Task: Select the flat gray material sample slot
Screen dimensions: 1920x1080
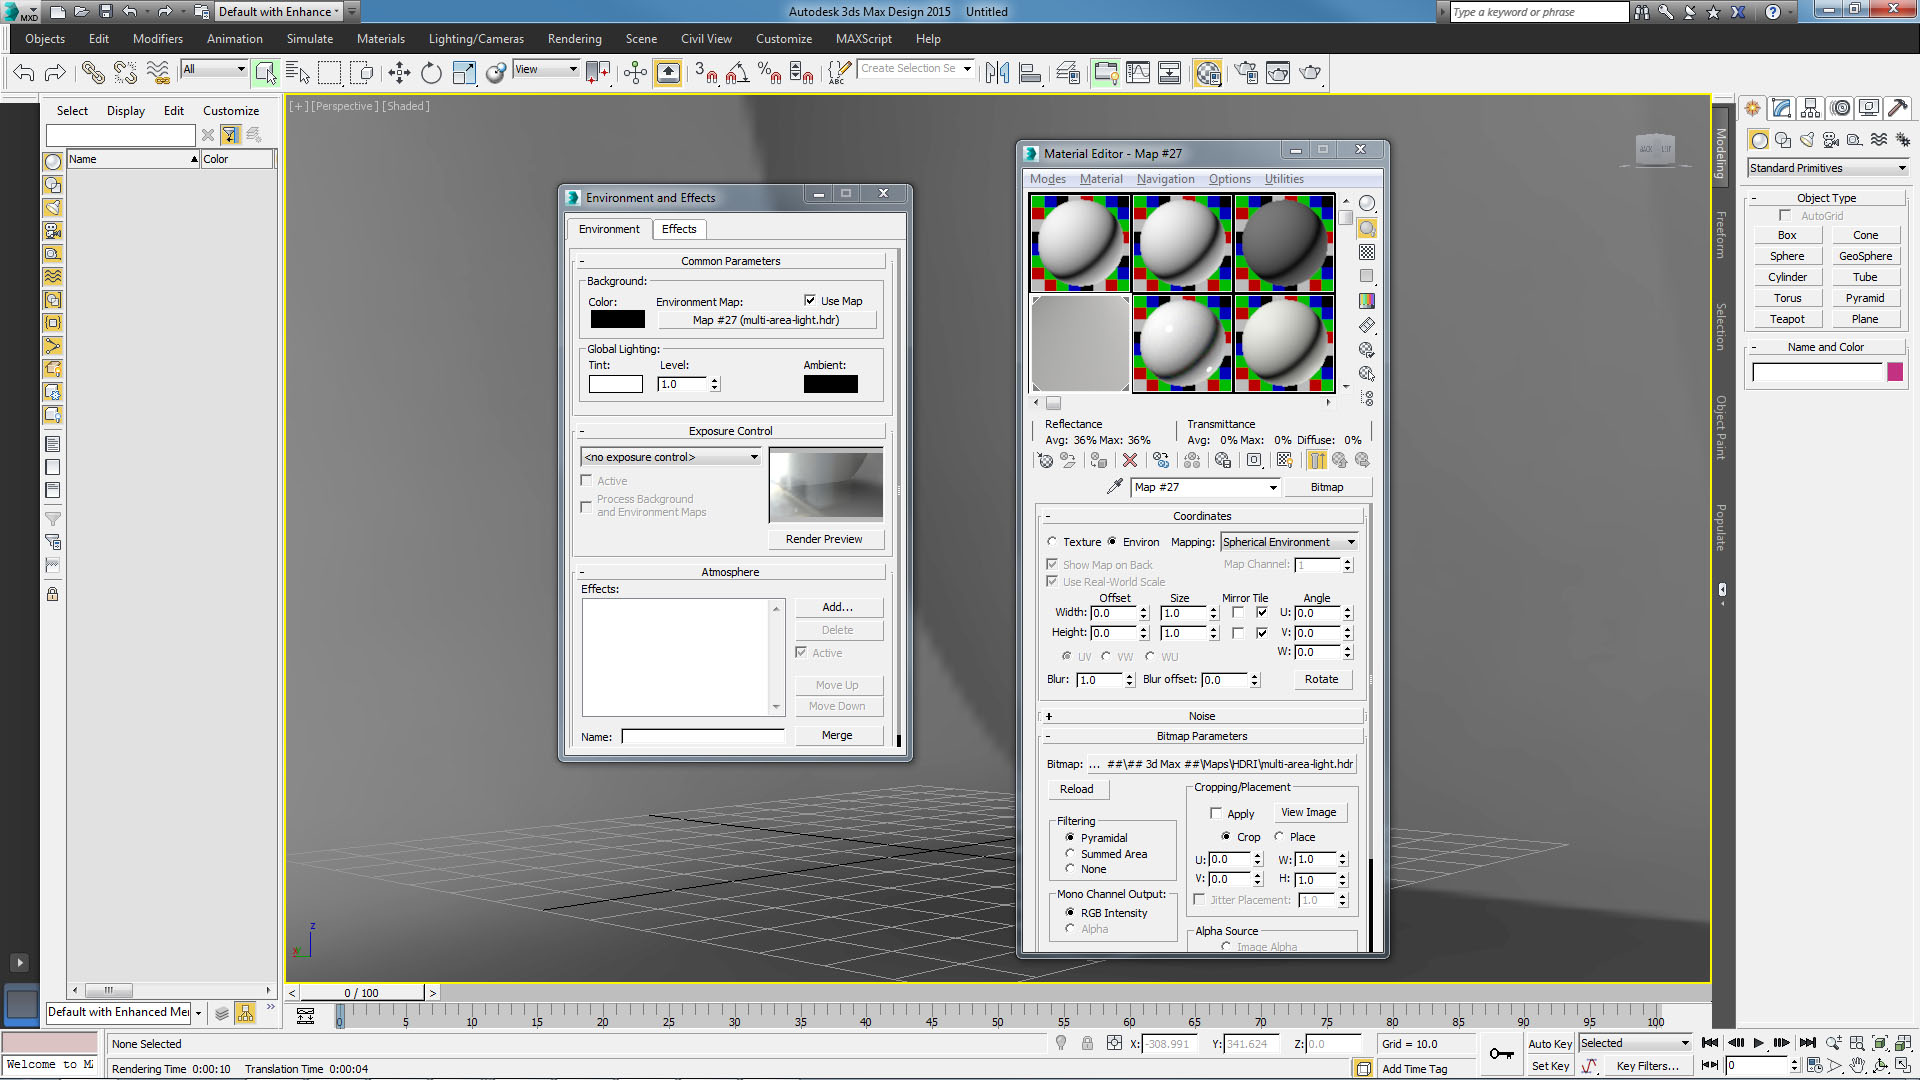Action: coord(1080,343)
